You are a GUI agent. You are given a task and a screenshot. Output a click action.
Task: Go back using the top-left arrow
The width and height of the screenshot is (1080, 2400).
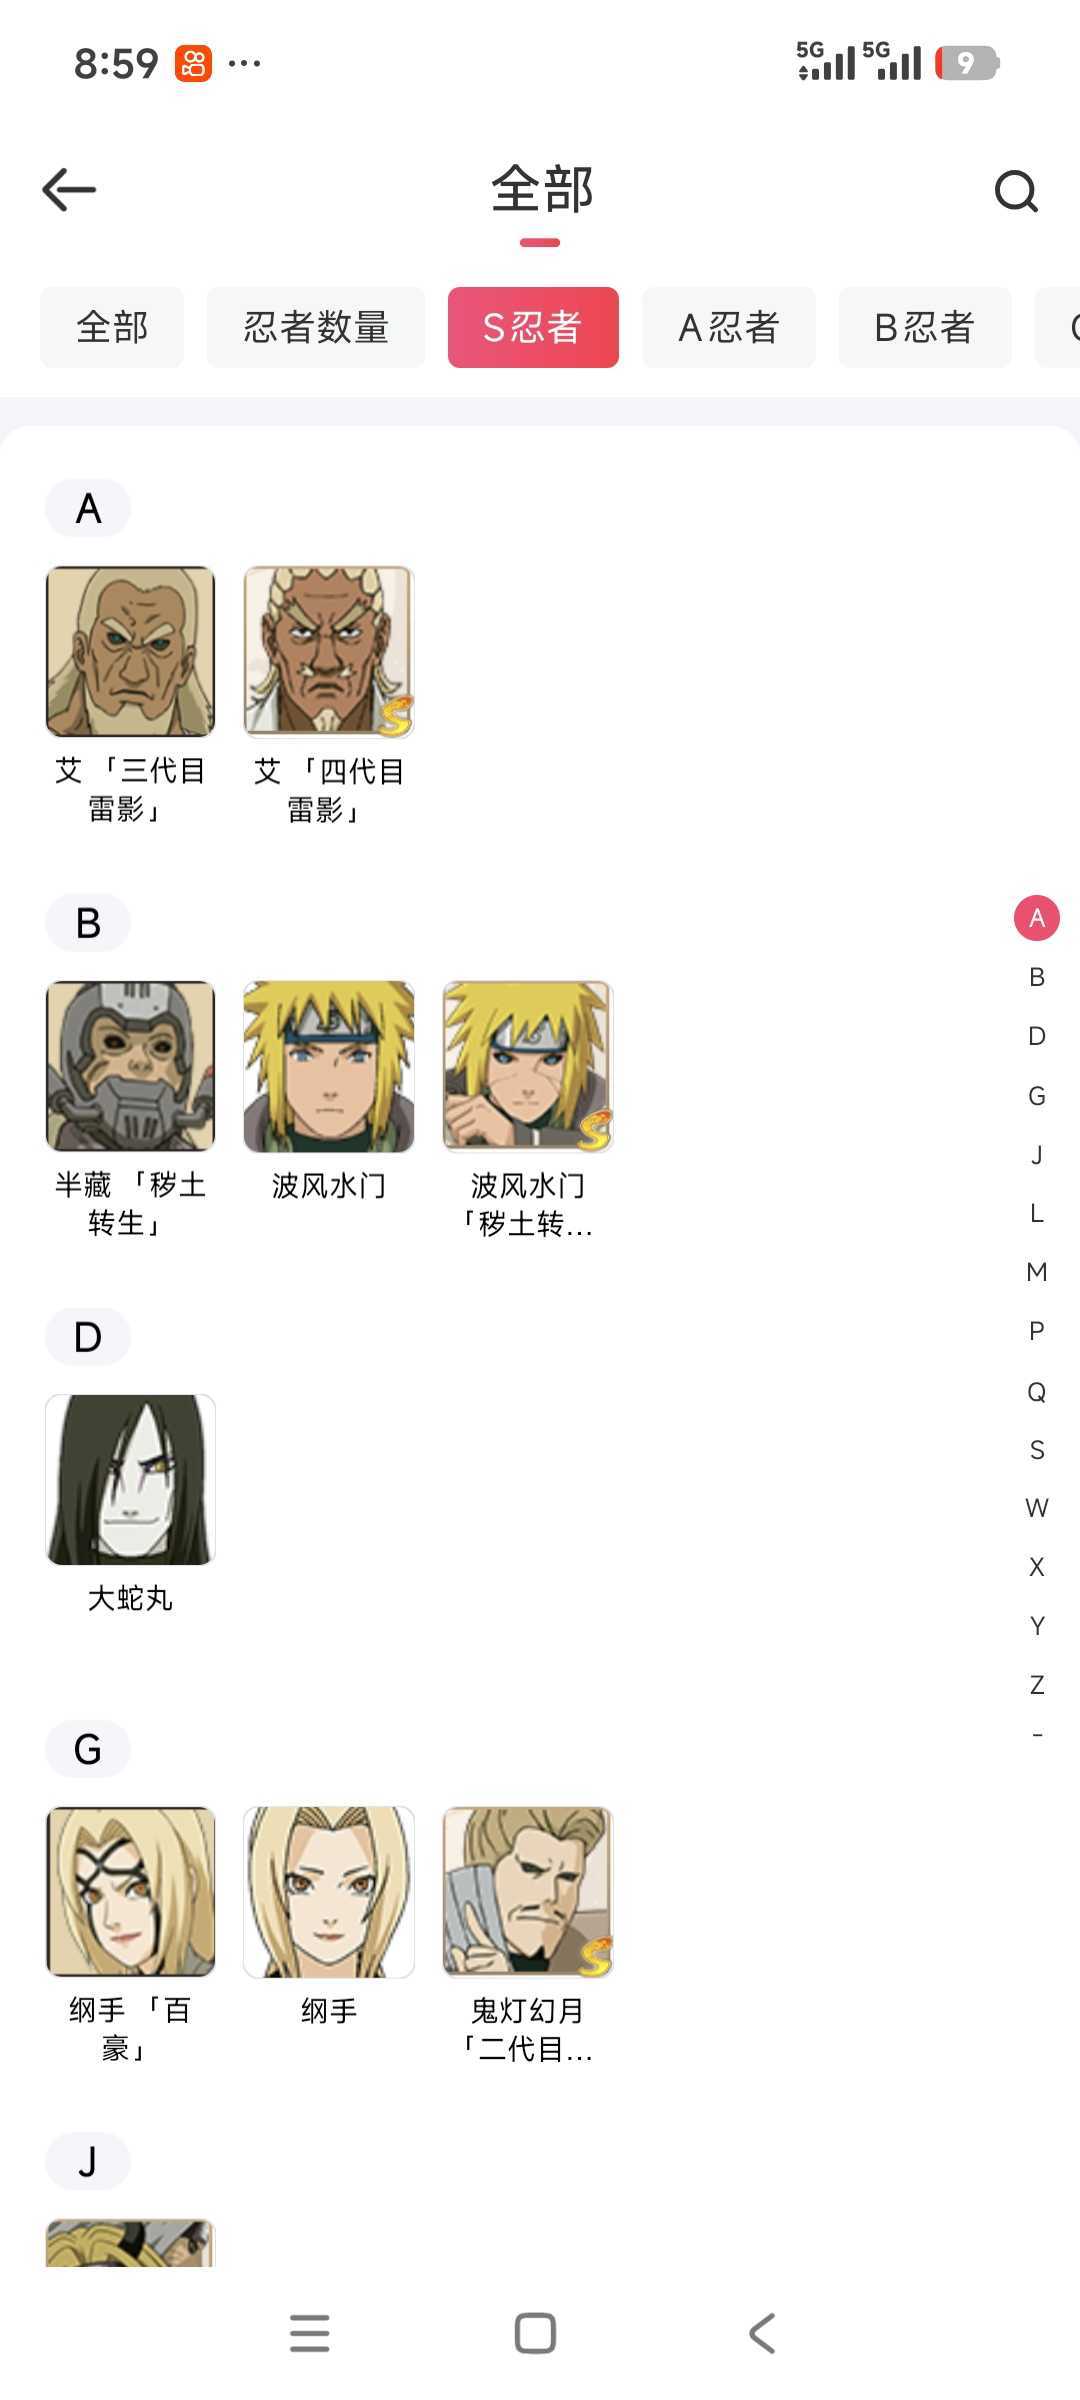pos(69,190)
